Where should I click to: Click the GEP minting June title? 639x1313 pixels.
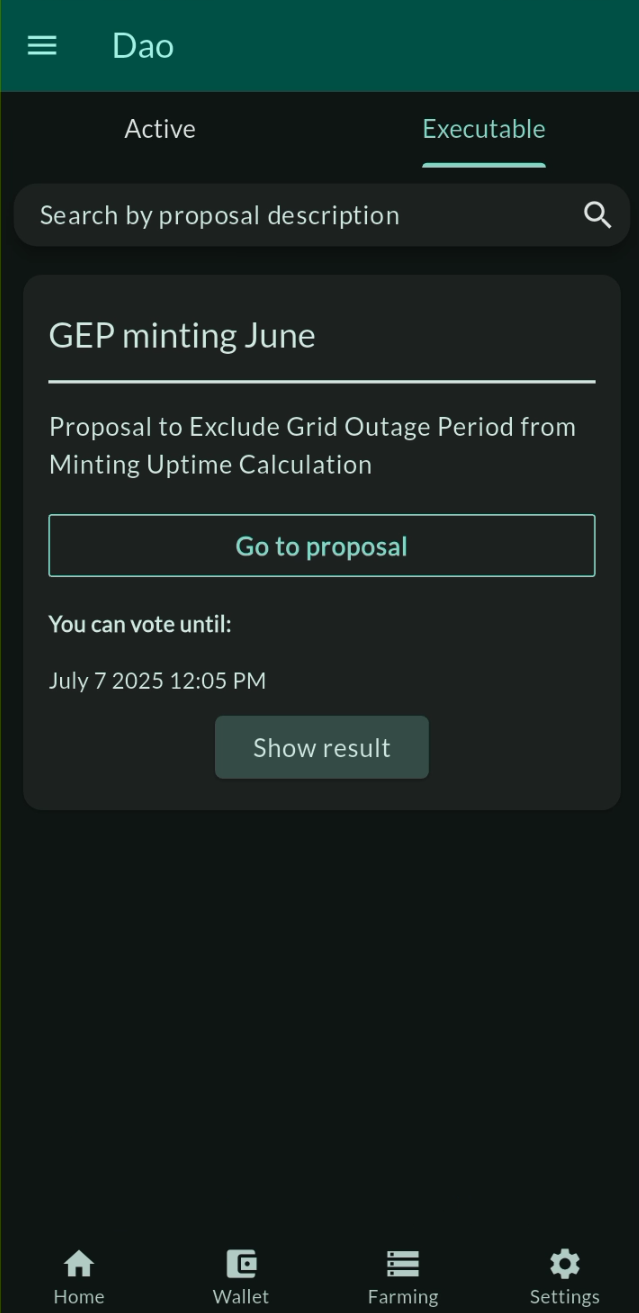[x=182, y=336]
